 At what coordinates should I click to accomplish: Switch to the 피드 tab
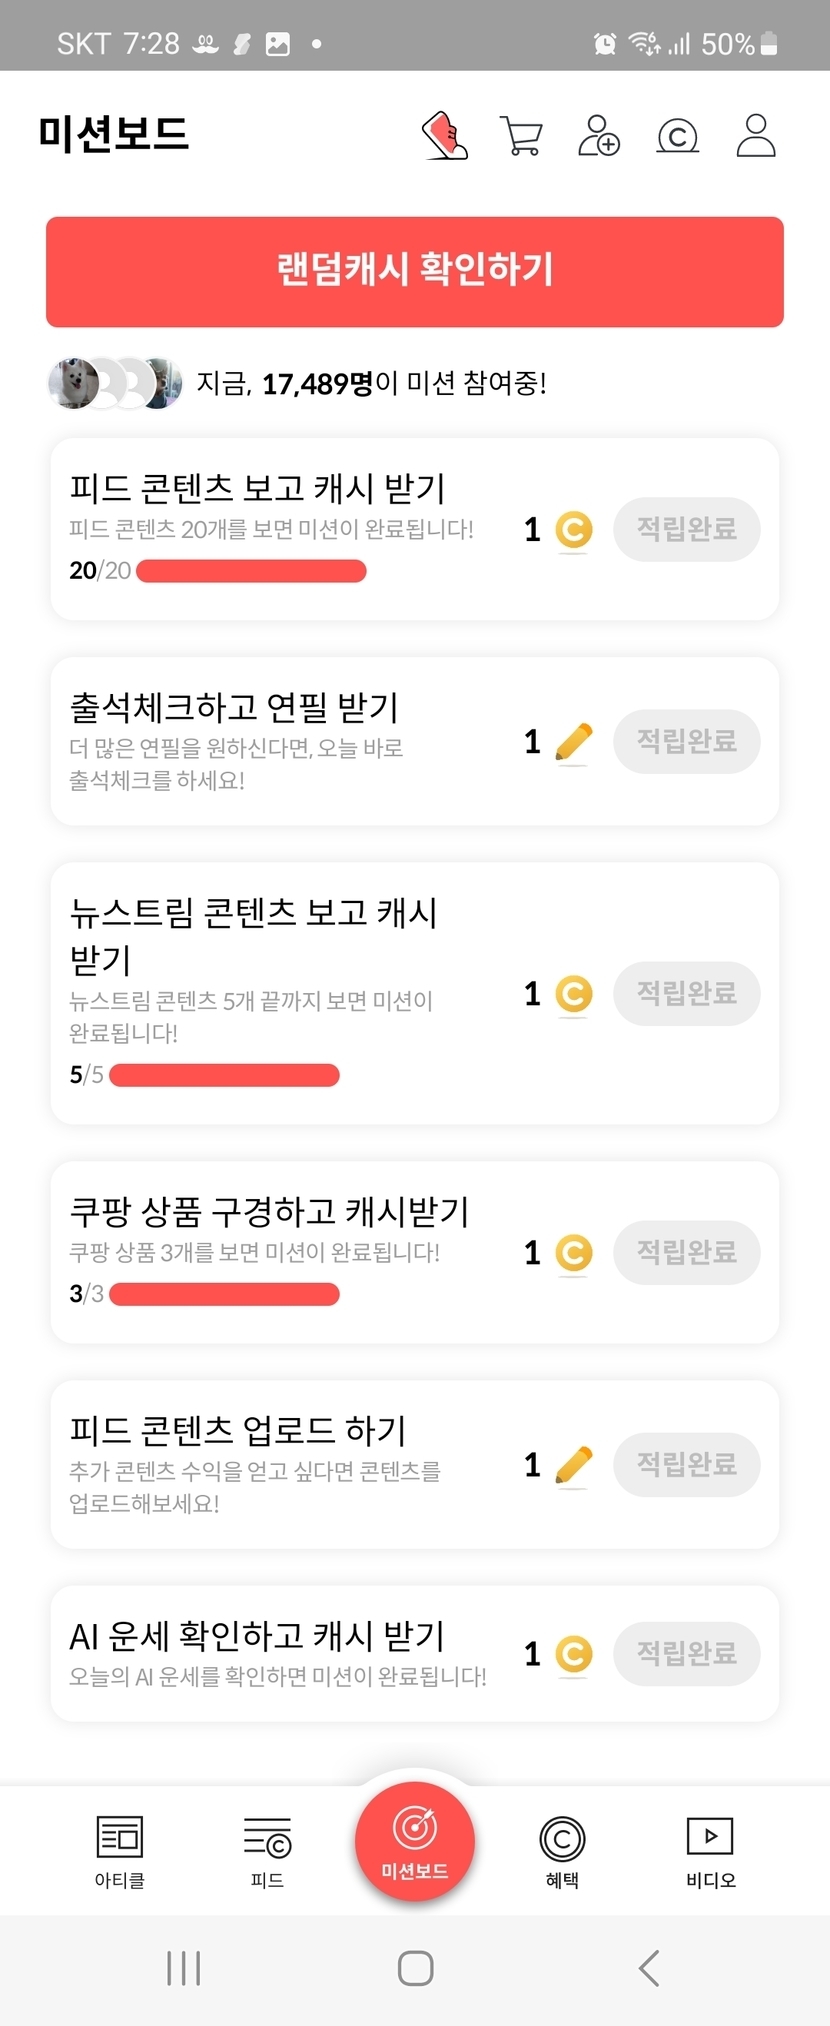(267, 1851)
